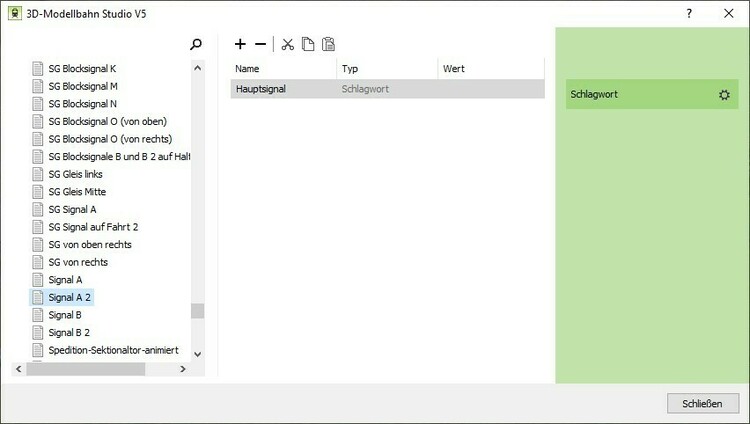Screen dimensions: 750x424
Task: Select the highlighted Signal A 2 entry
Action: pyautogui.click(x=69, y=298)
